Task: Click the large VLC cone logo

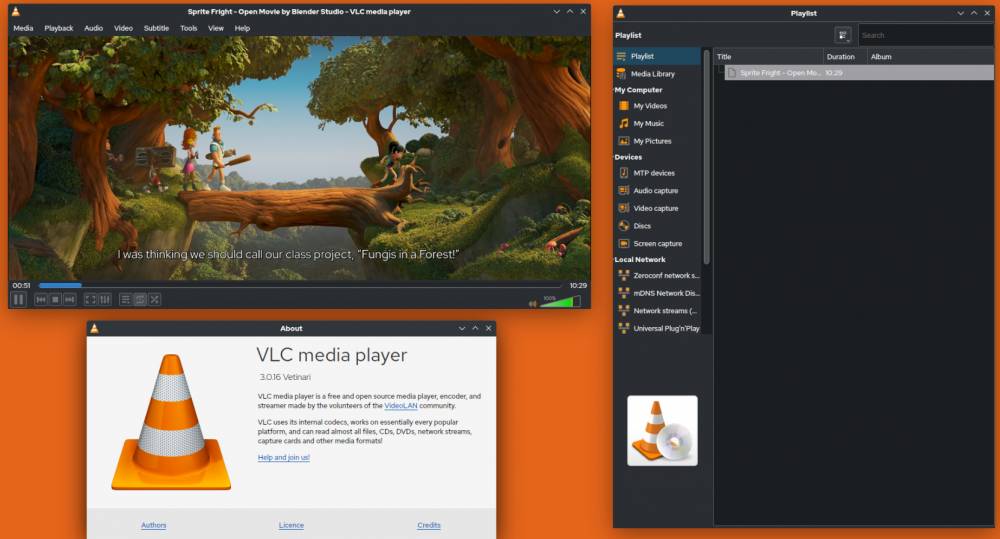Action: (x=171, y=422)
